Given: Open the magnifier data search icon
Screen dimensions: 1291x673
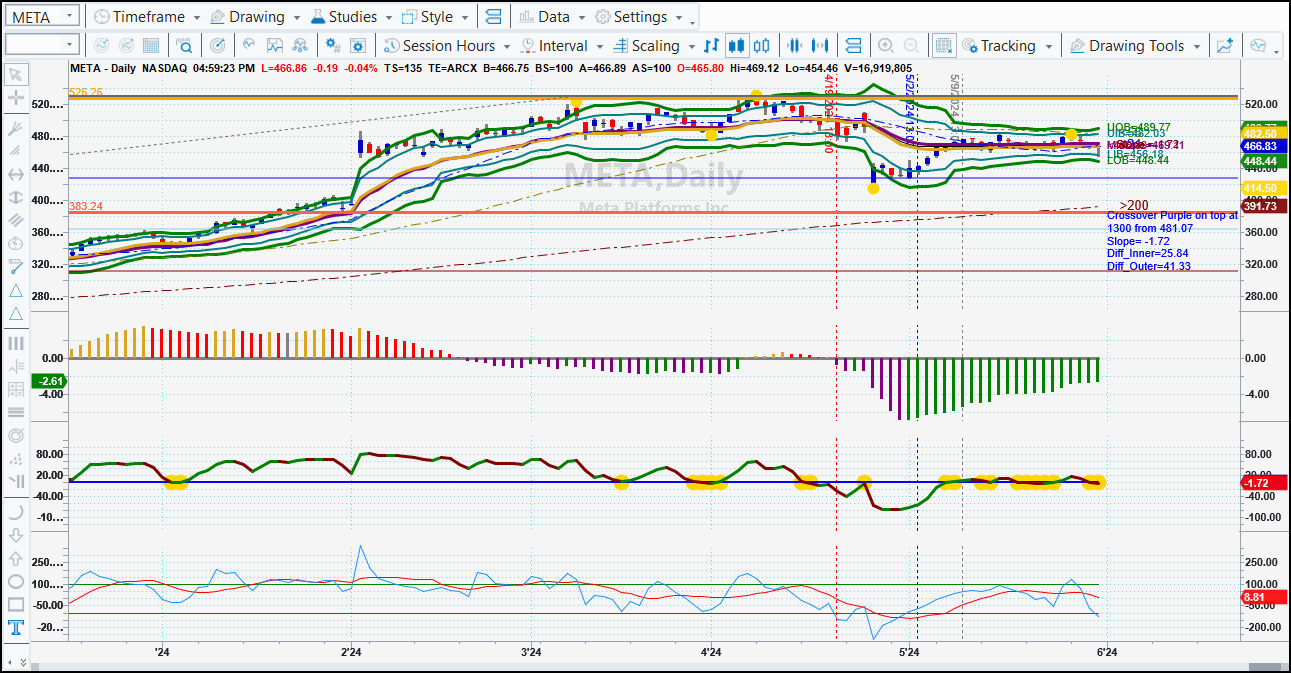Looking at the screenshot, I should tap(184, 45).
